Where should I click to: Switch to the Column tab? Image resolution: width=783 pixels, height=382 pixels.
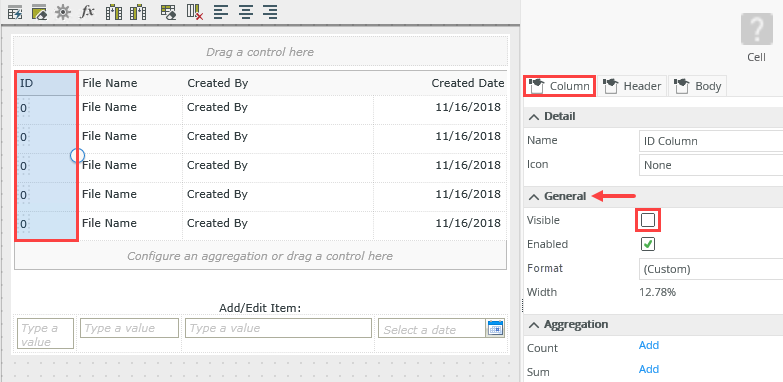point(559,86)
